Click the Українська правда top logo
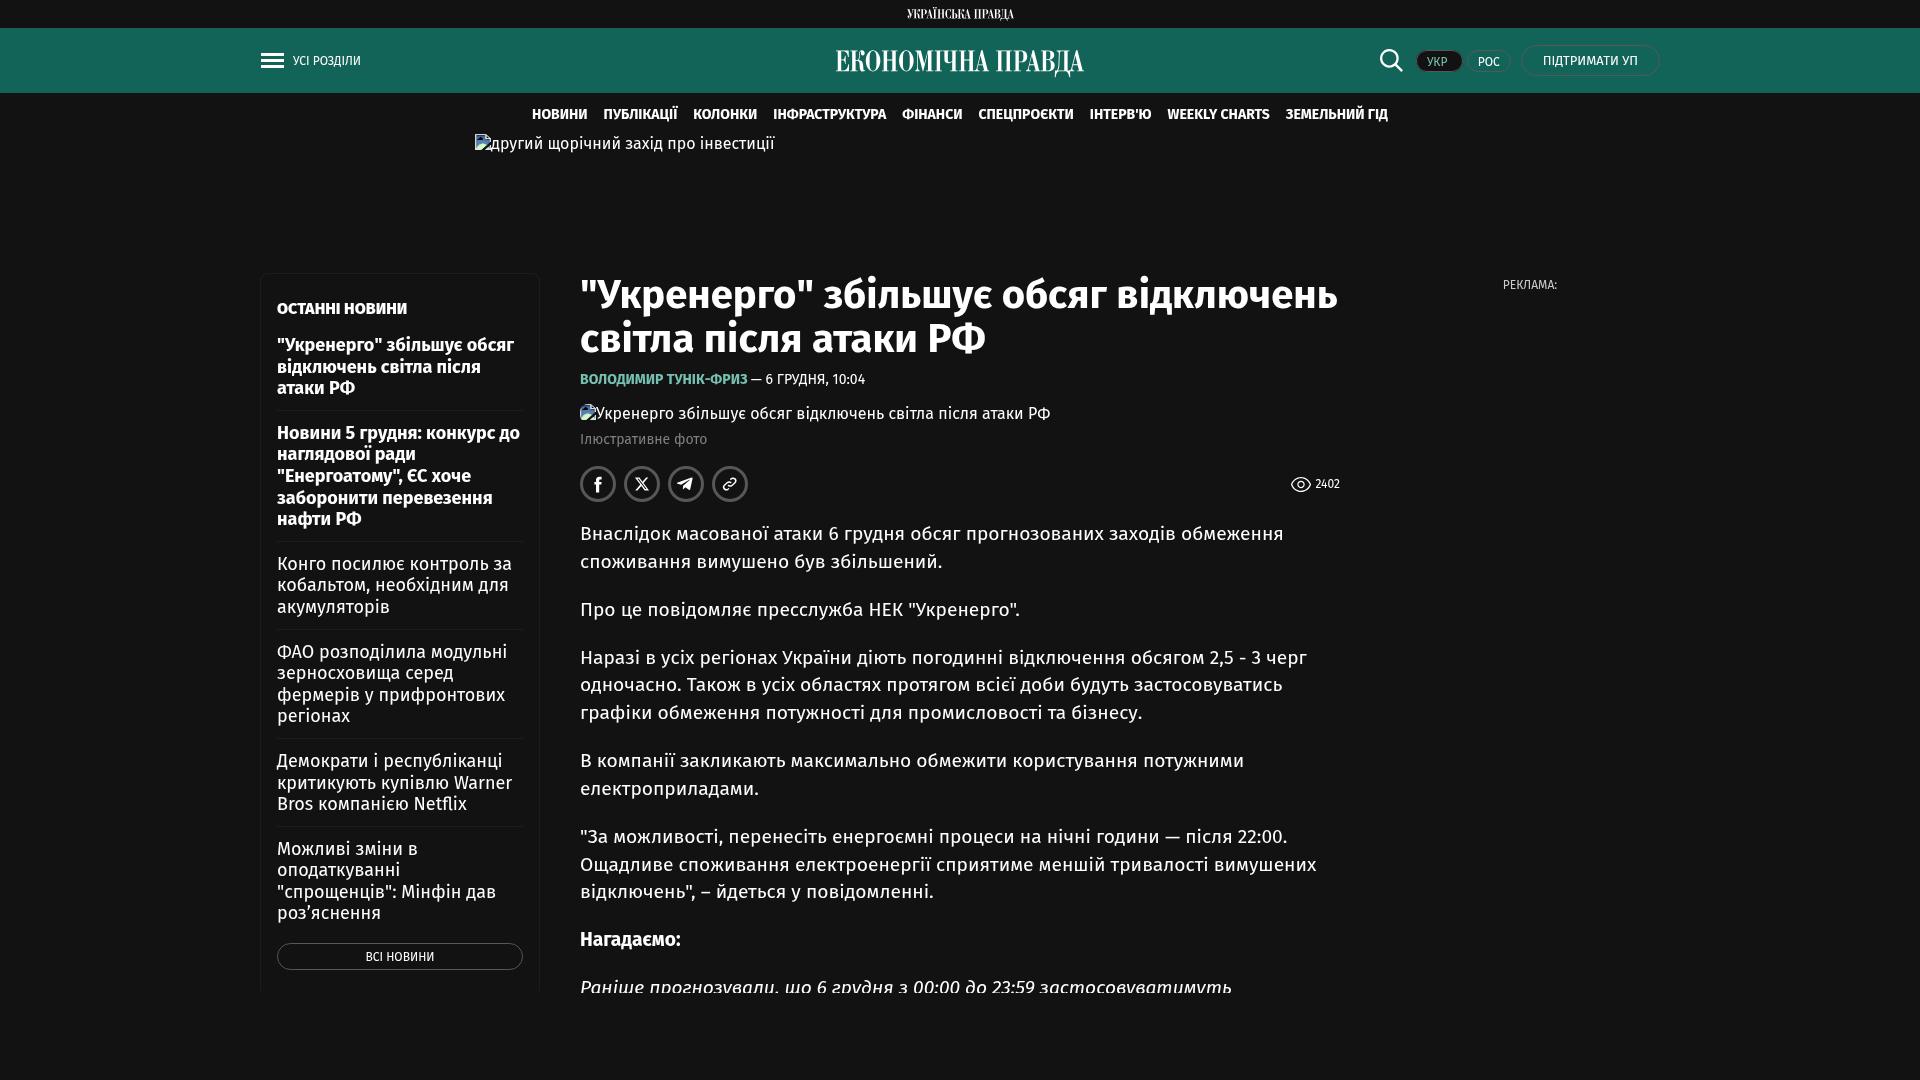Screen dimensions: 1920x1080 coord(960,14)
